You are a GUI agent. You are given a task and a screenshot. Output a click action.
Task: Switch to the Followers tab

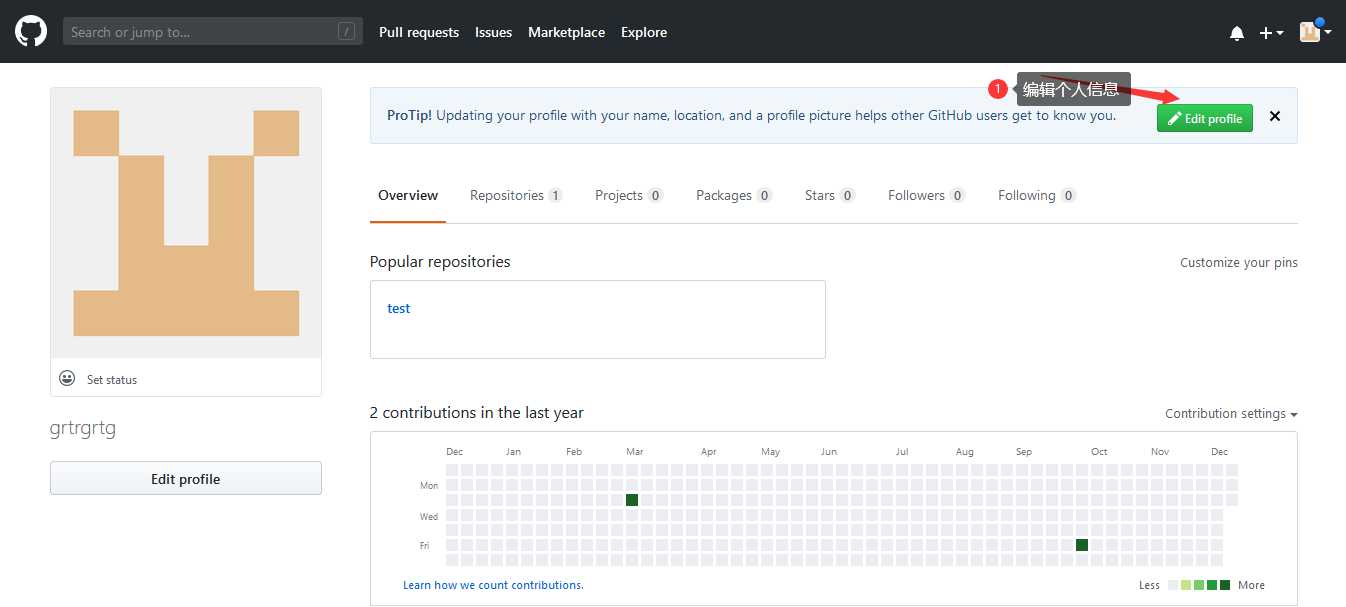click(926, 195)
